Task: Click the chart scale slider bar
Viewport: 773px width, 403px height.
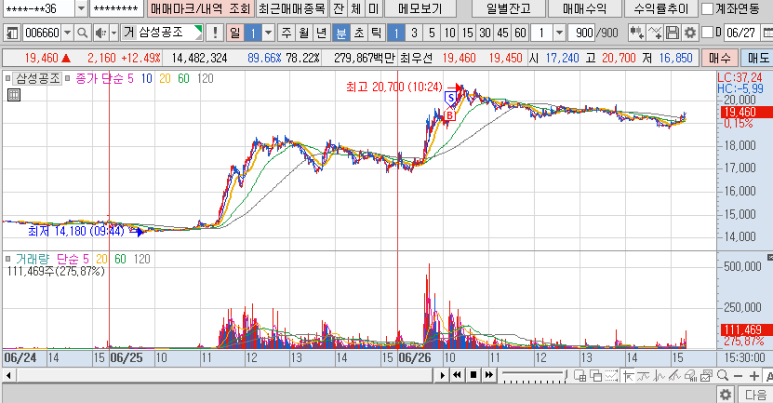Action: click(x=535, y=376)
